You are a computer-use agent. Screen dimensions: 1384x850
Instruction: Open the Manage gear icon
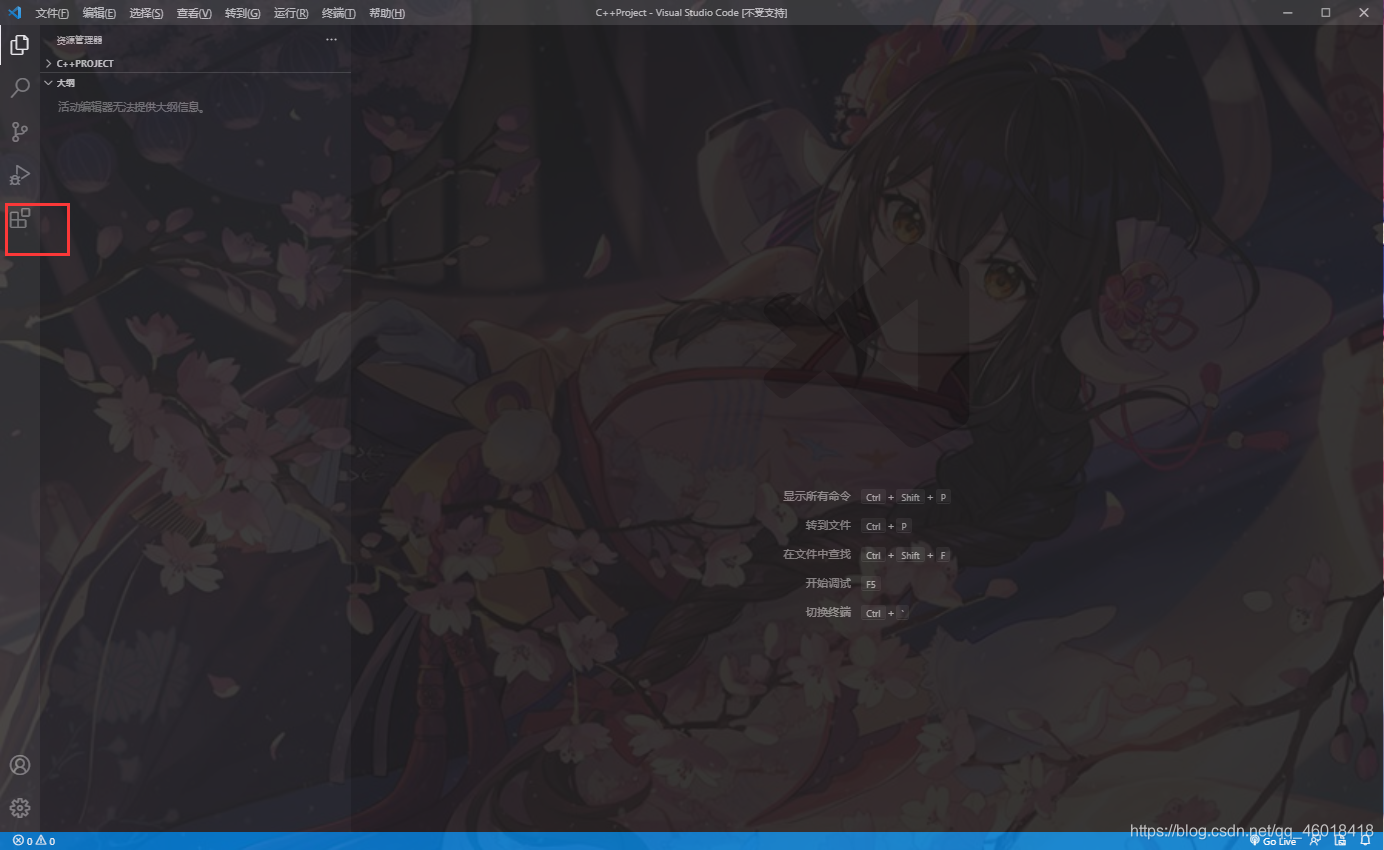pos(19,807)
